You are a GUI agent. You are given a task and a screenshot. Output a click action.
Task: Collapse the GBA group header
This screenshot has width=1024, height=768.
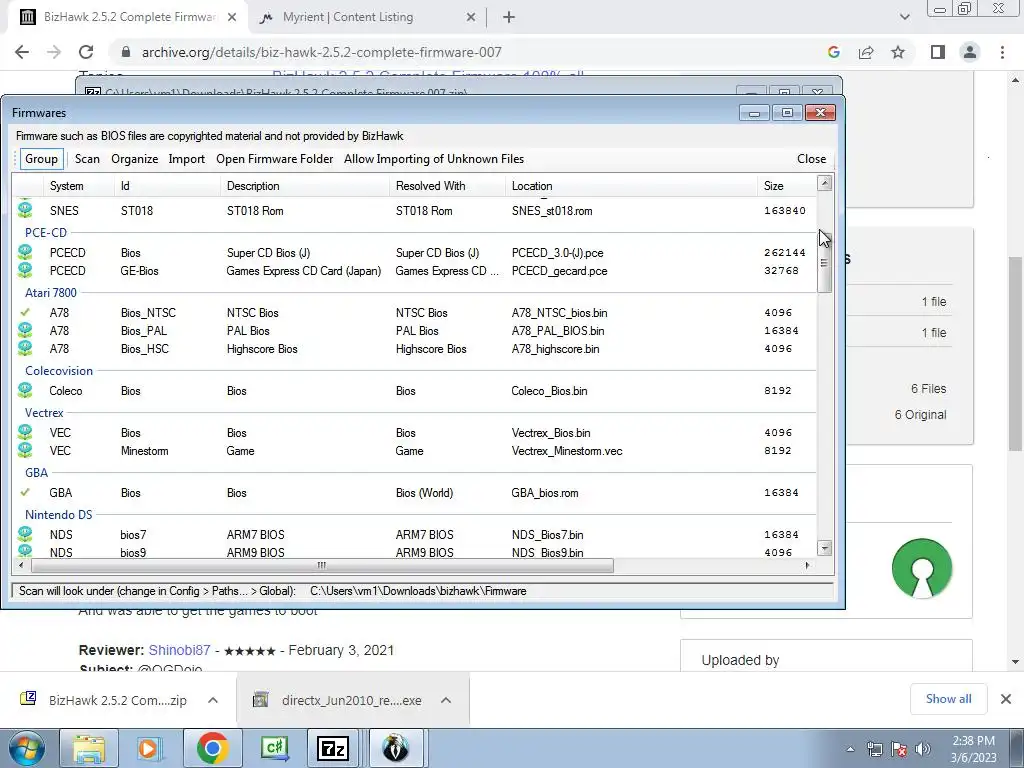coord(37,473)
